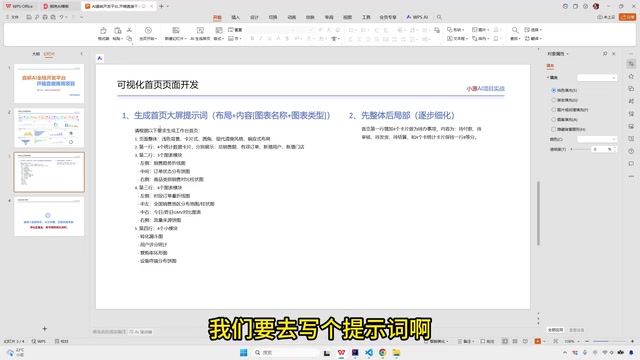Open the Shapes dropdown in the ribbon
Viewport: 640px width, 360px height.
pos(456,30)
